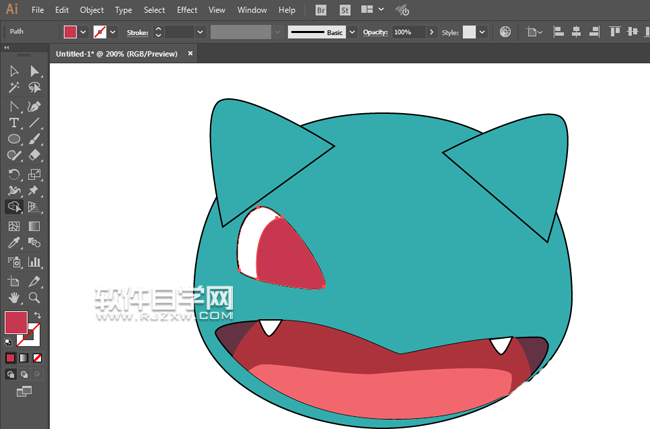Click the Stroke label link
Screen dimensions: 650x429
click(137, 32)
